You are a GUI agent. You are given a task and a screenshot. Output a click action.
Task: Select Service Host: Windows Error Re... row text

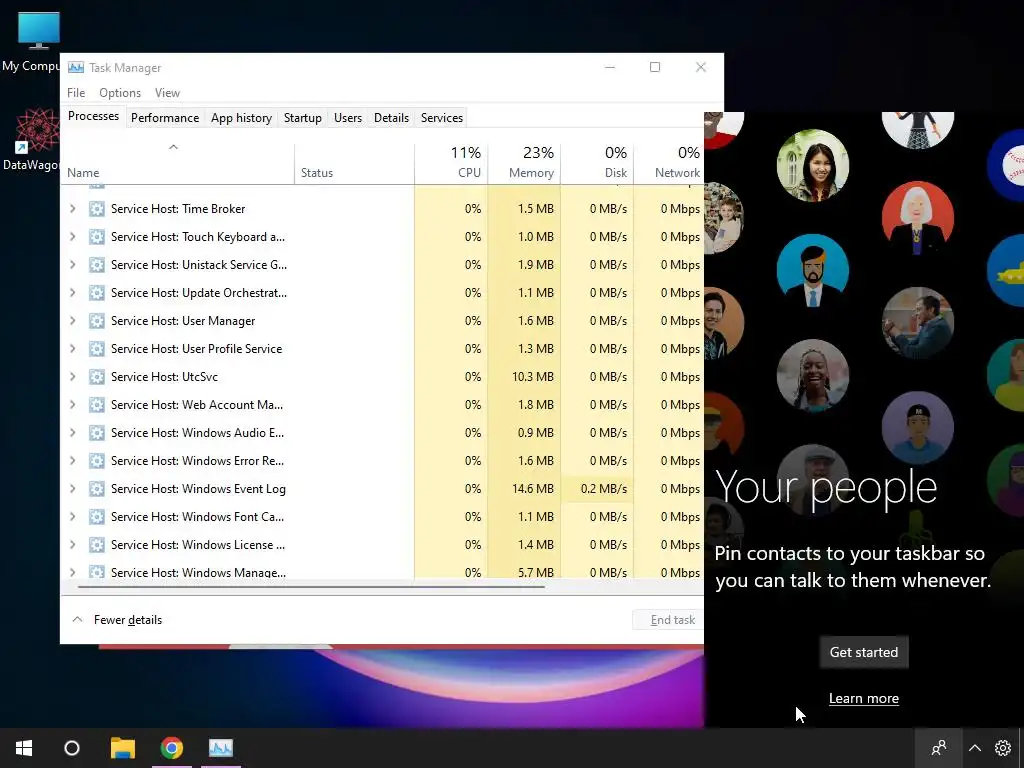(197, 461)
